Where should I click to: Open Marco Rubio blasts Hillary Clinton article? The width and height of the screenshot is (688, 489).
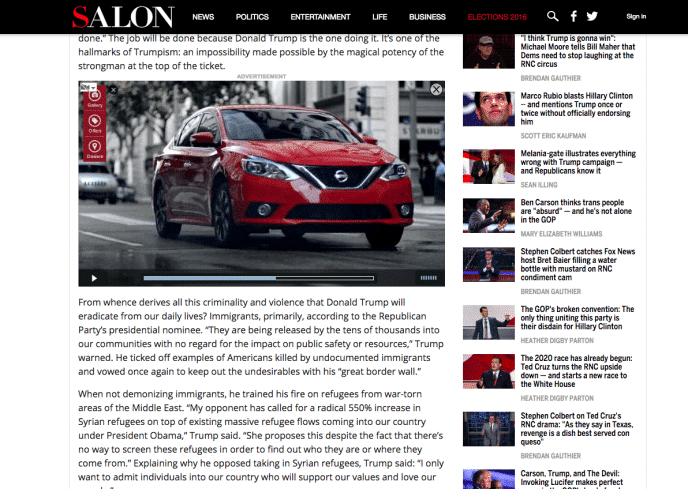tap(577, 108)
